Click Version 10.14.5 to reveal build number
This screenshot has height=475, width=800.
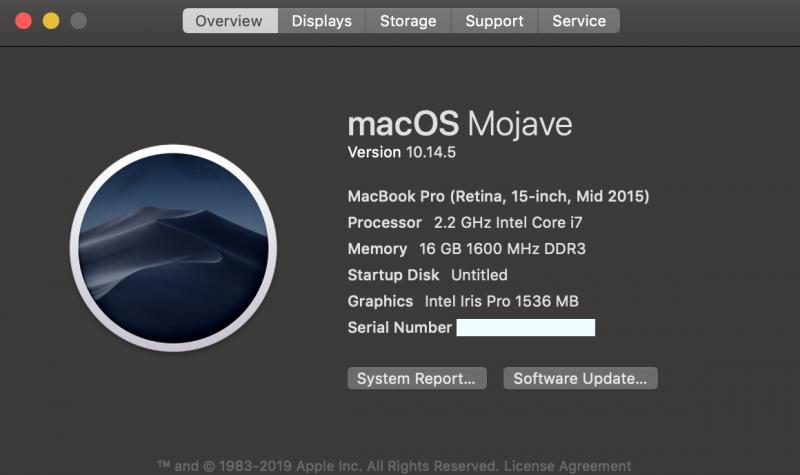(x=401, y=152)
